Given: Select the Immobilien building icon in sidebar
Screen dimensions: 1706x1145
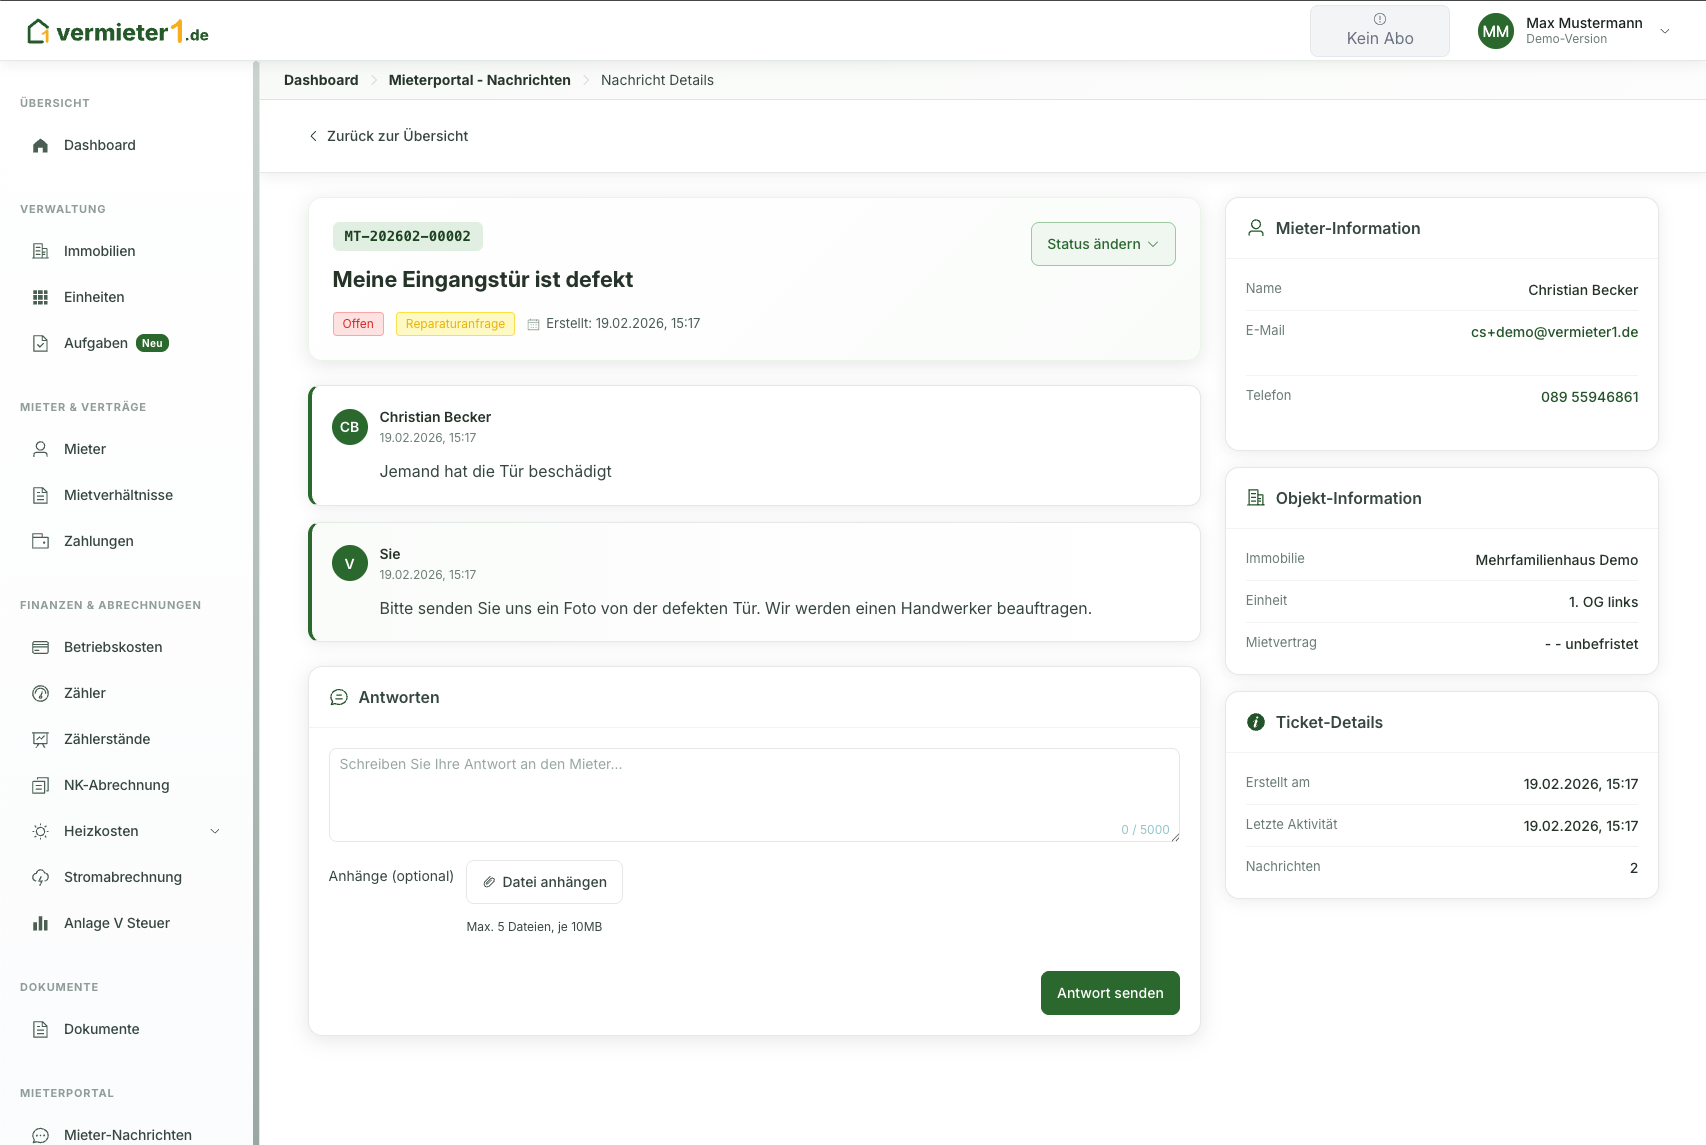Looking at the screenshot, I should (40, 251).
